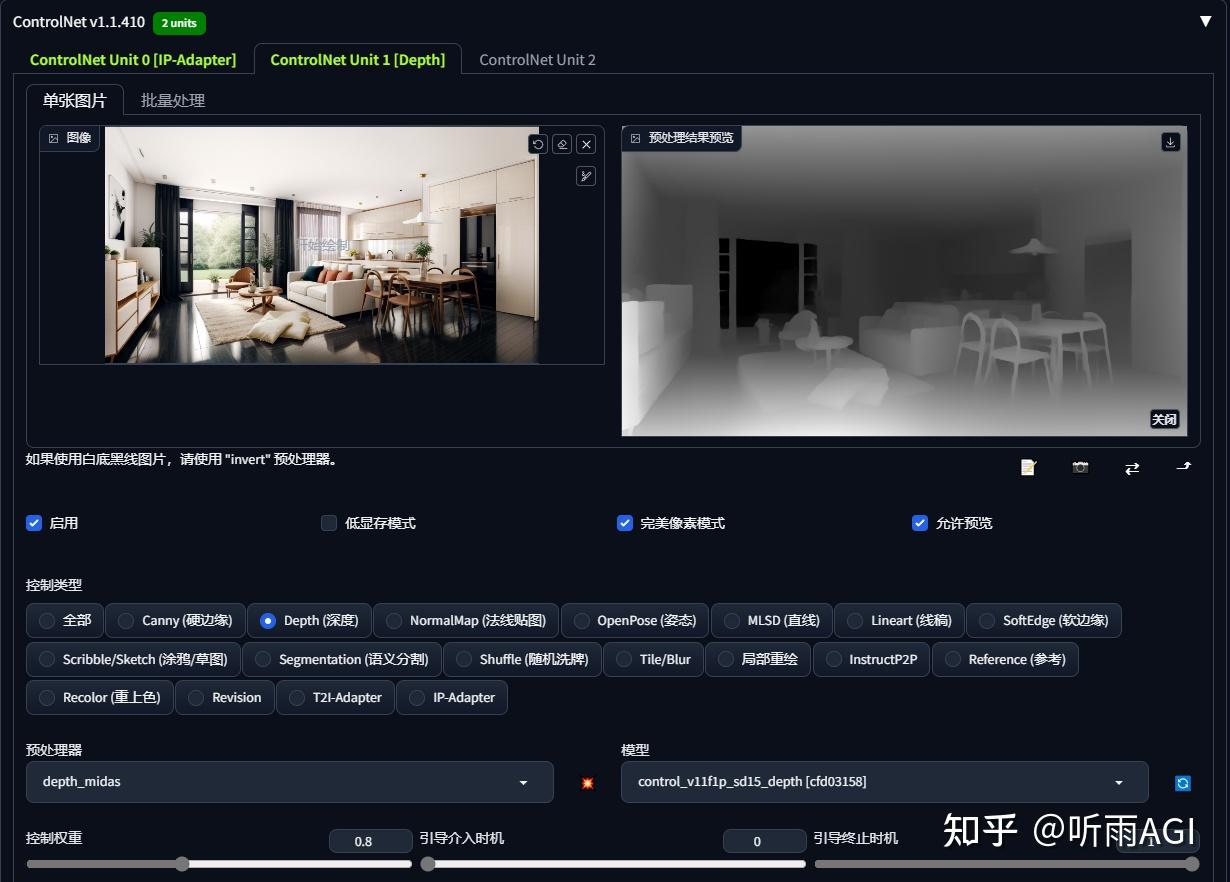Select the Recolor (重上色) option

click(100, 697)
